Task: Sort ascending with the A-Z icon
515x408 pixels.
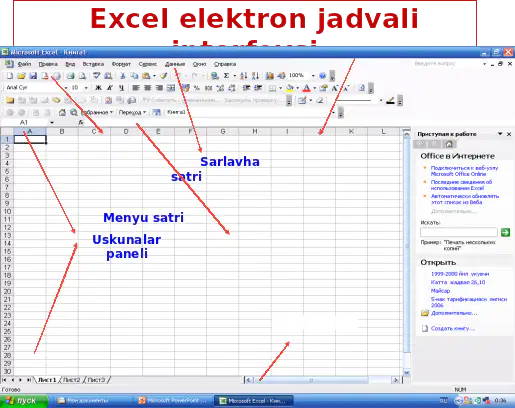Action: (x=244, y=76)
